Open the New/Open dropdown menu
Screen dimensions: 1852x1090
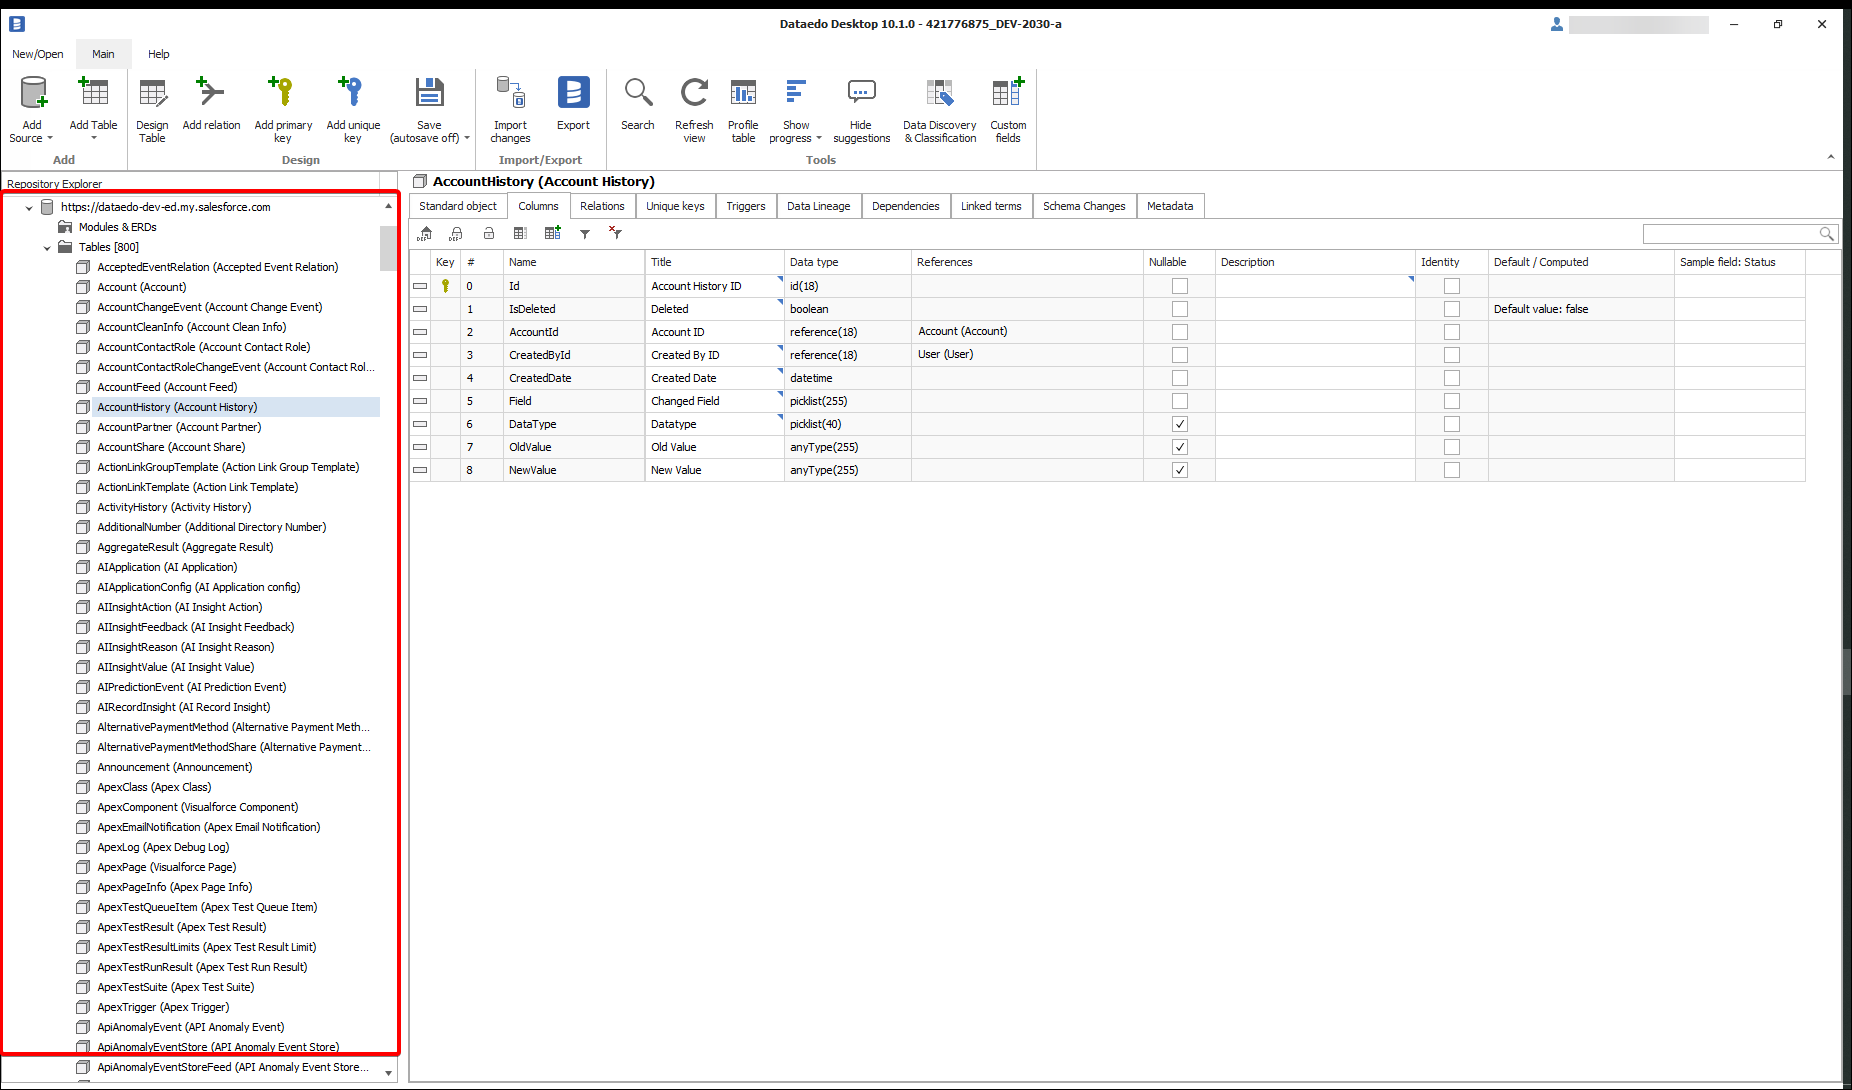point(37,54)
